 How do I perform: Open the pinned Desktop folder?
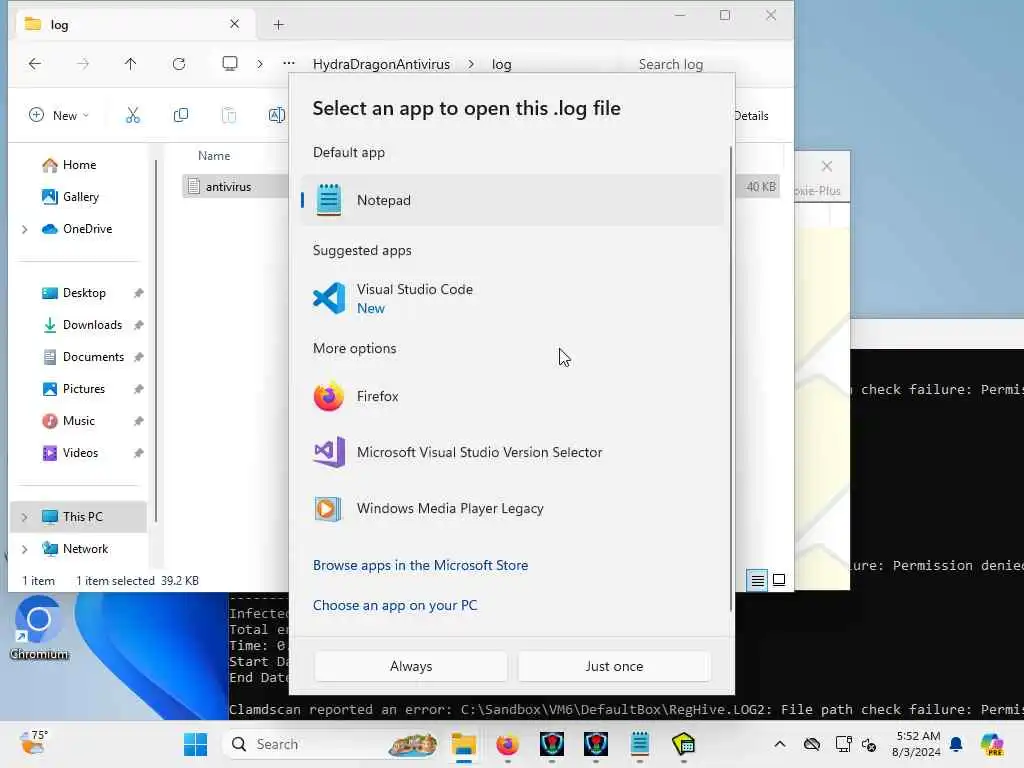(84, 293)
